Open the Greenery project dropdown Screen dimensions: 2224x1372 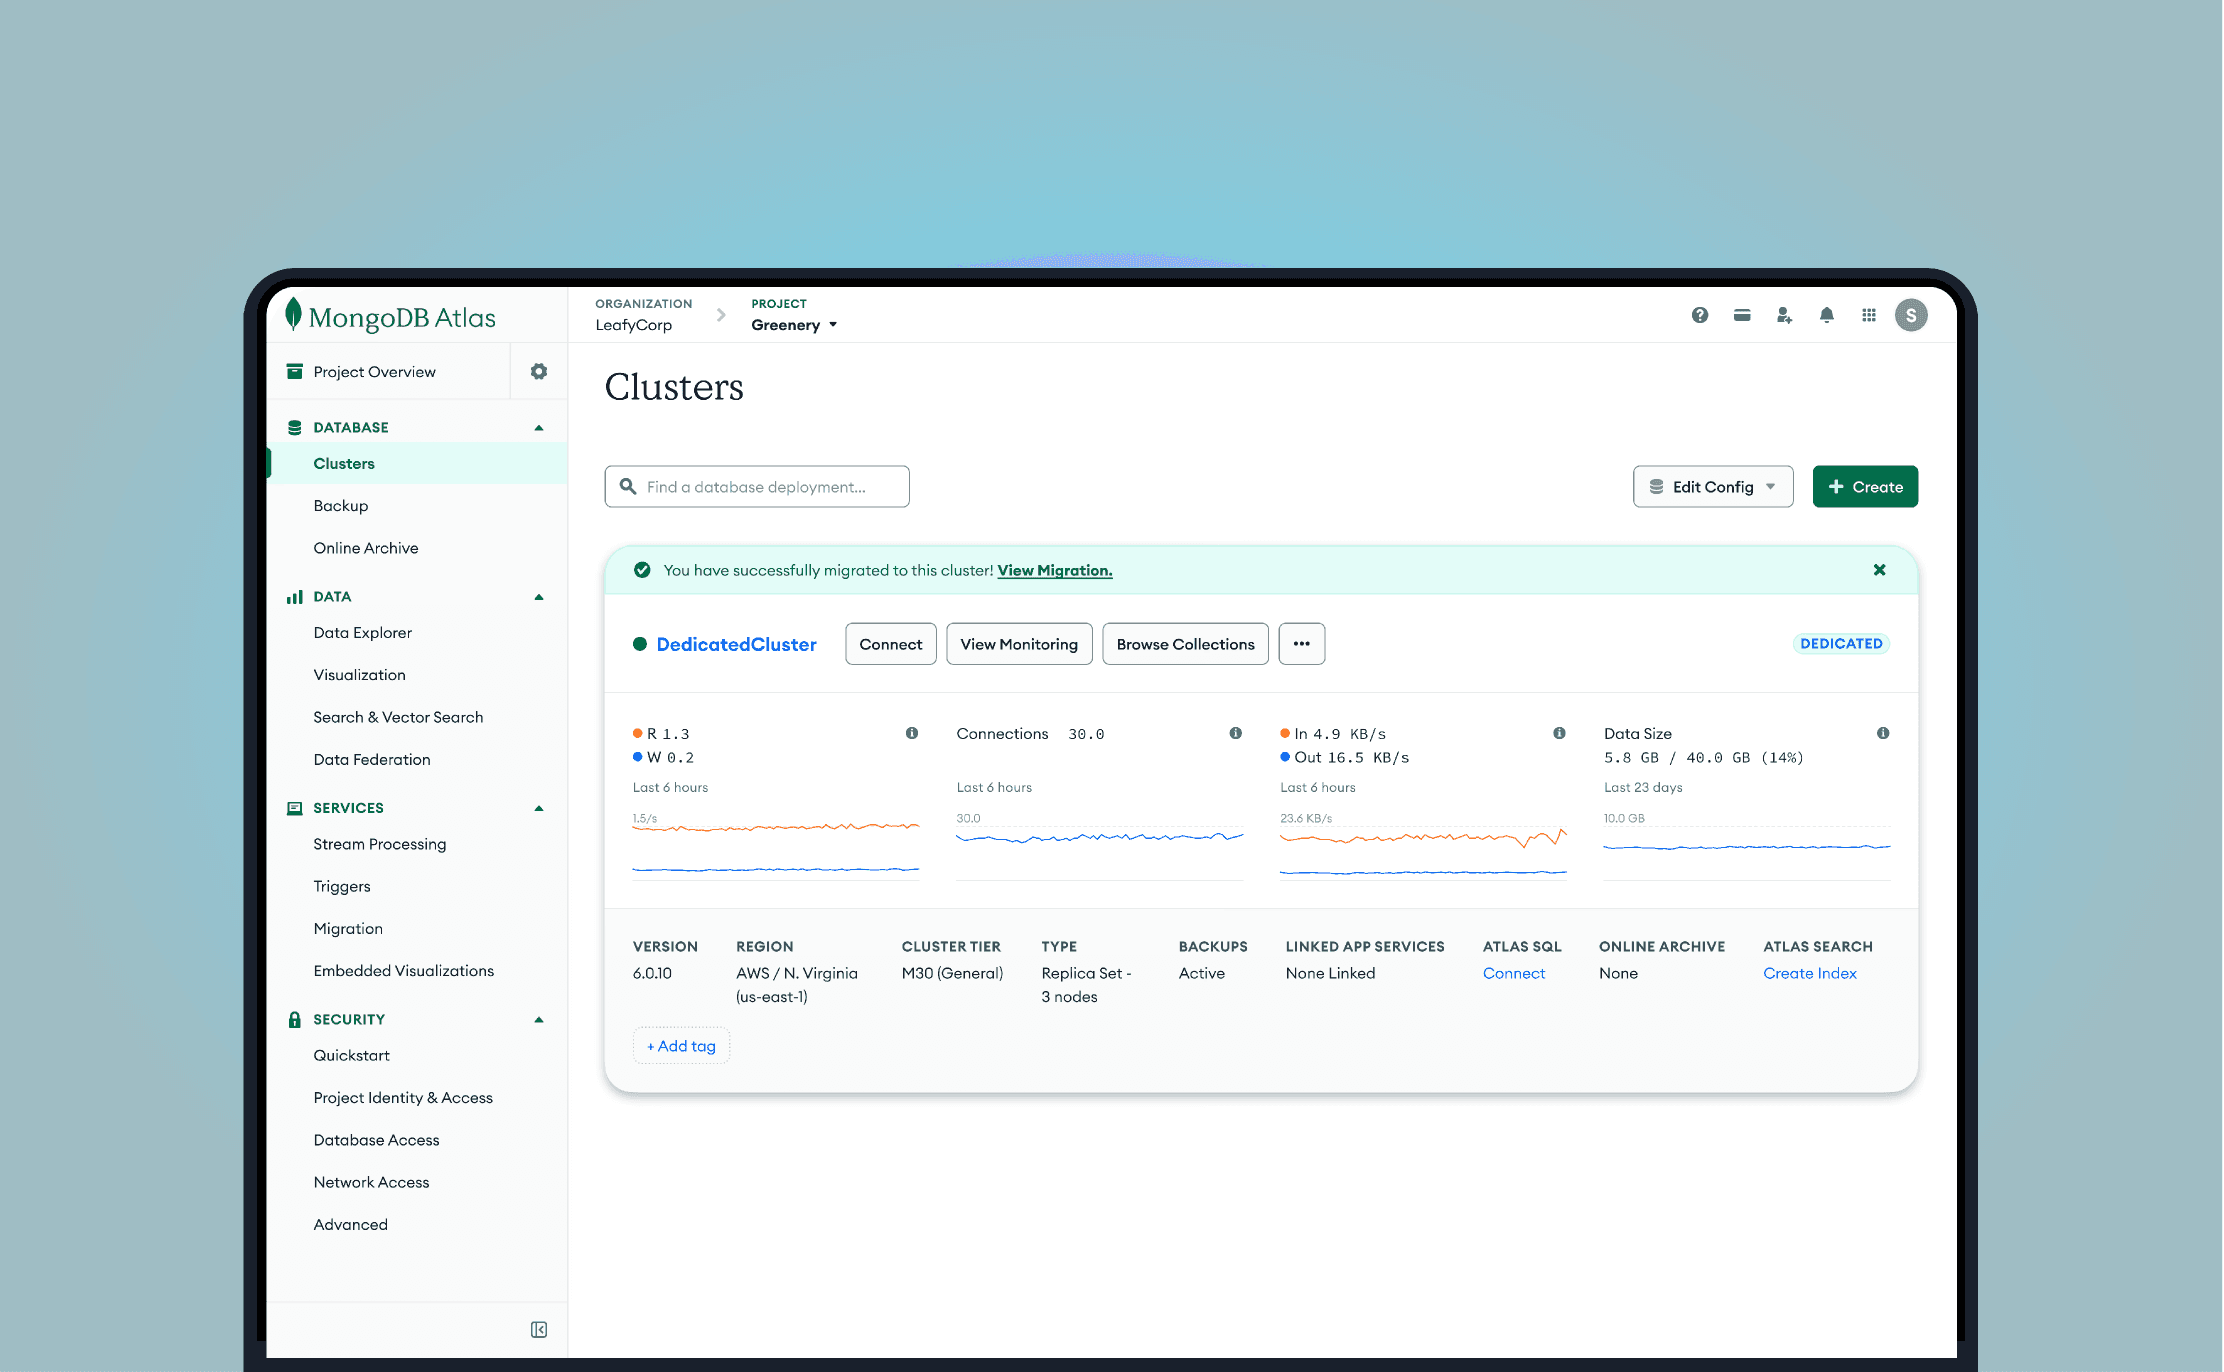[x=794, y=325]
